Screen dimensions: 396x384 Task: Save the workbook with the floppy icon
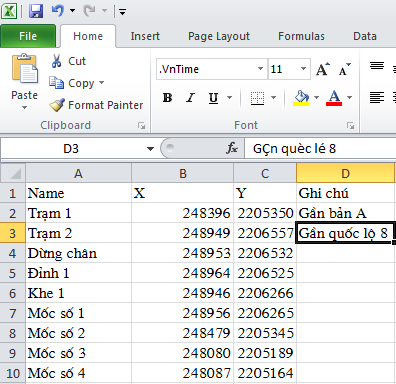pyautogui.click(x=36, y=11)
